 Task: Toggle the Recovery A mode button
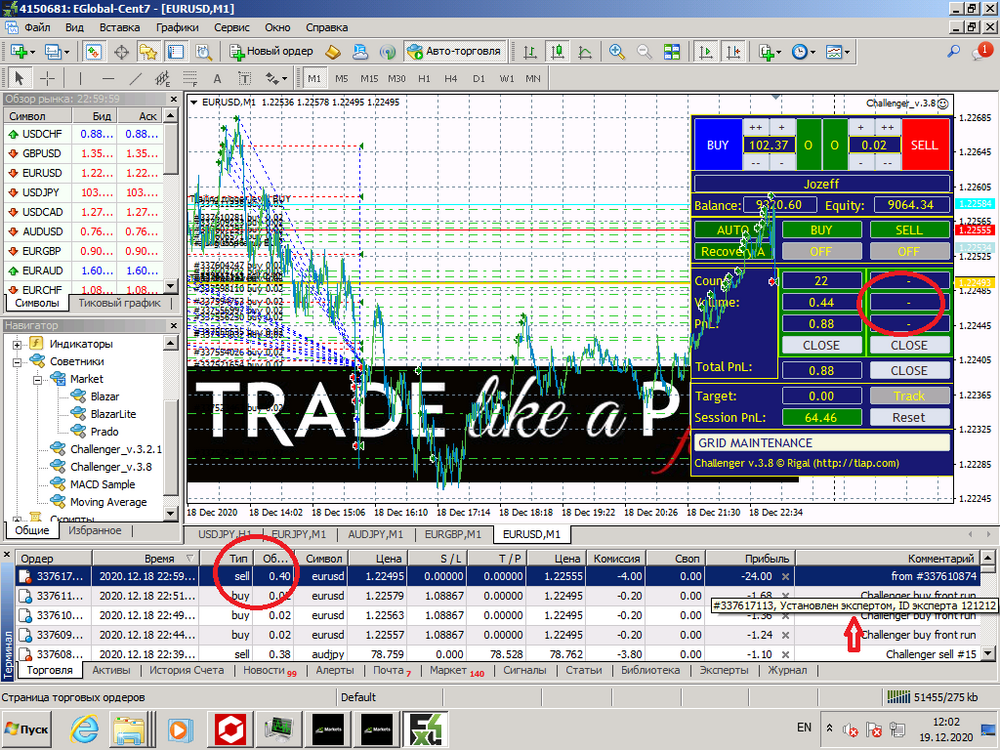pos(733,251)
